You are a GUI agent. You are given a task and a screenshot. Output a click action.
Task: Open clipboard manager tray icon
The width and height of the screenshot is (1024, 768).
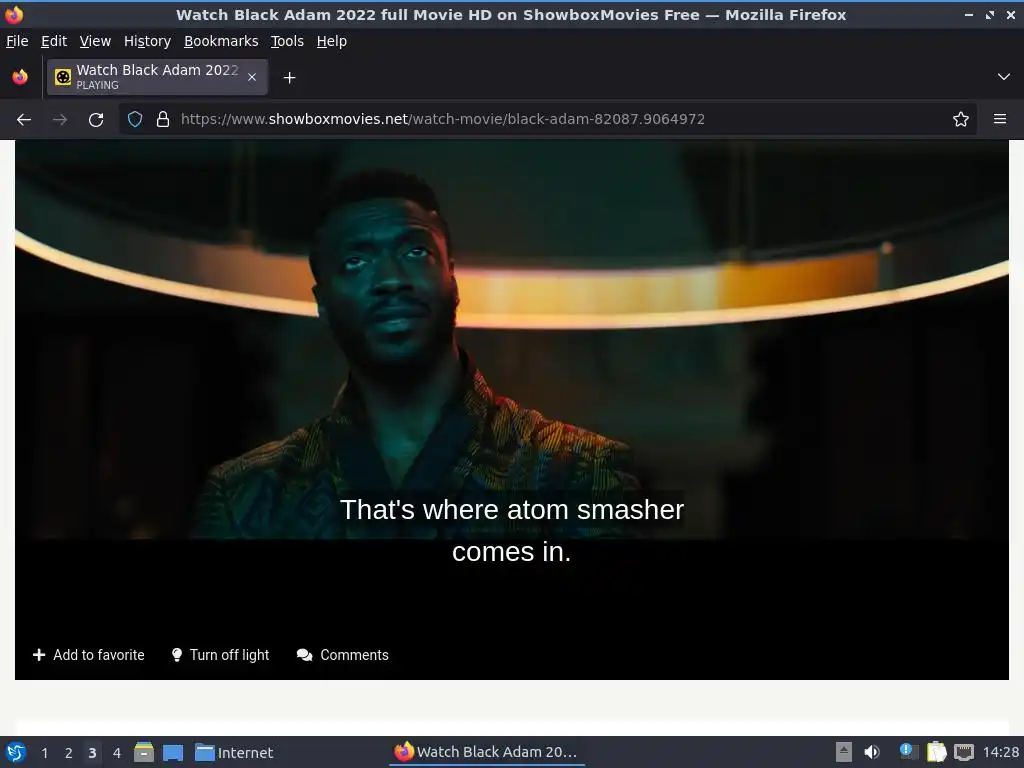point(936,752)
